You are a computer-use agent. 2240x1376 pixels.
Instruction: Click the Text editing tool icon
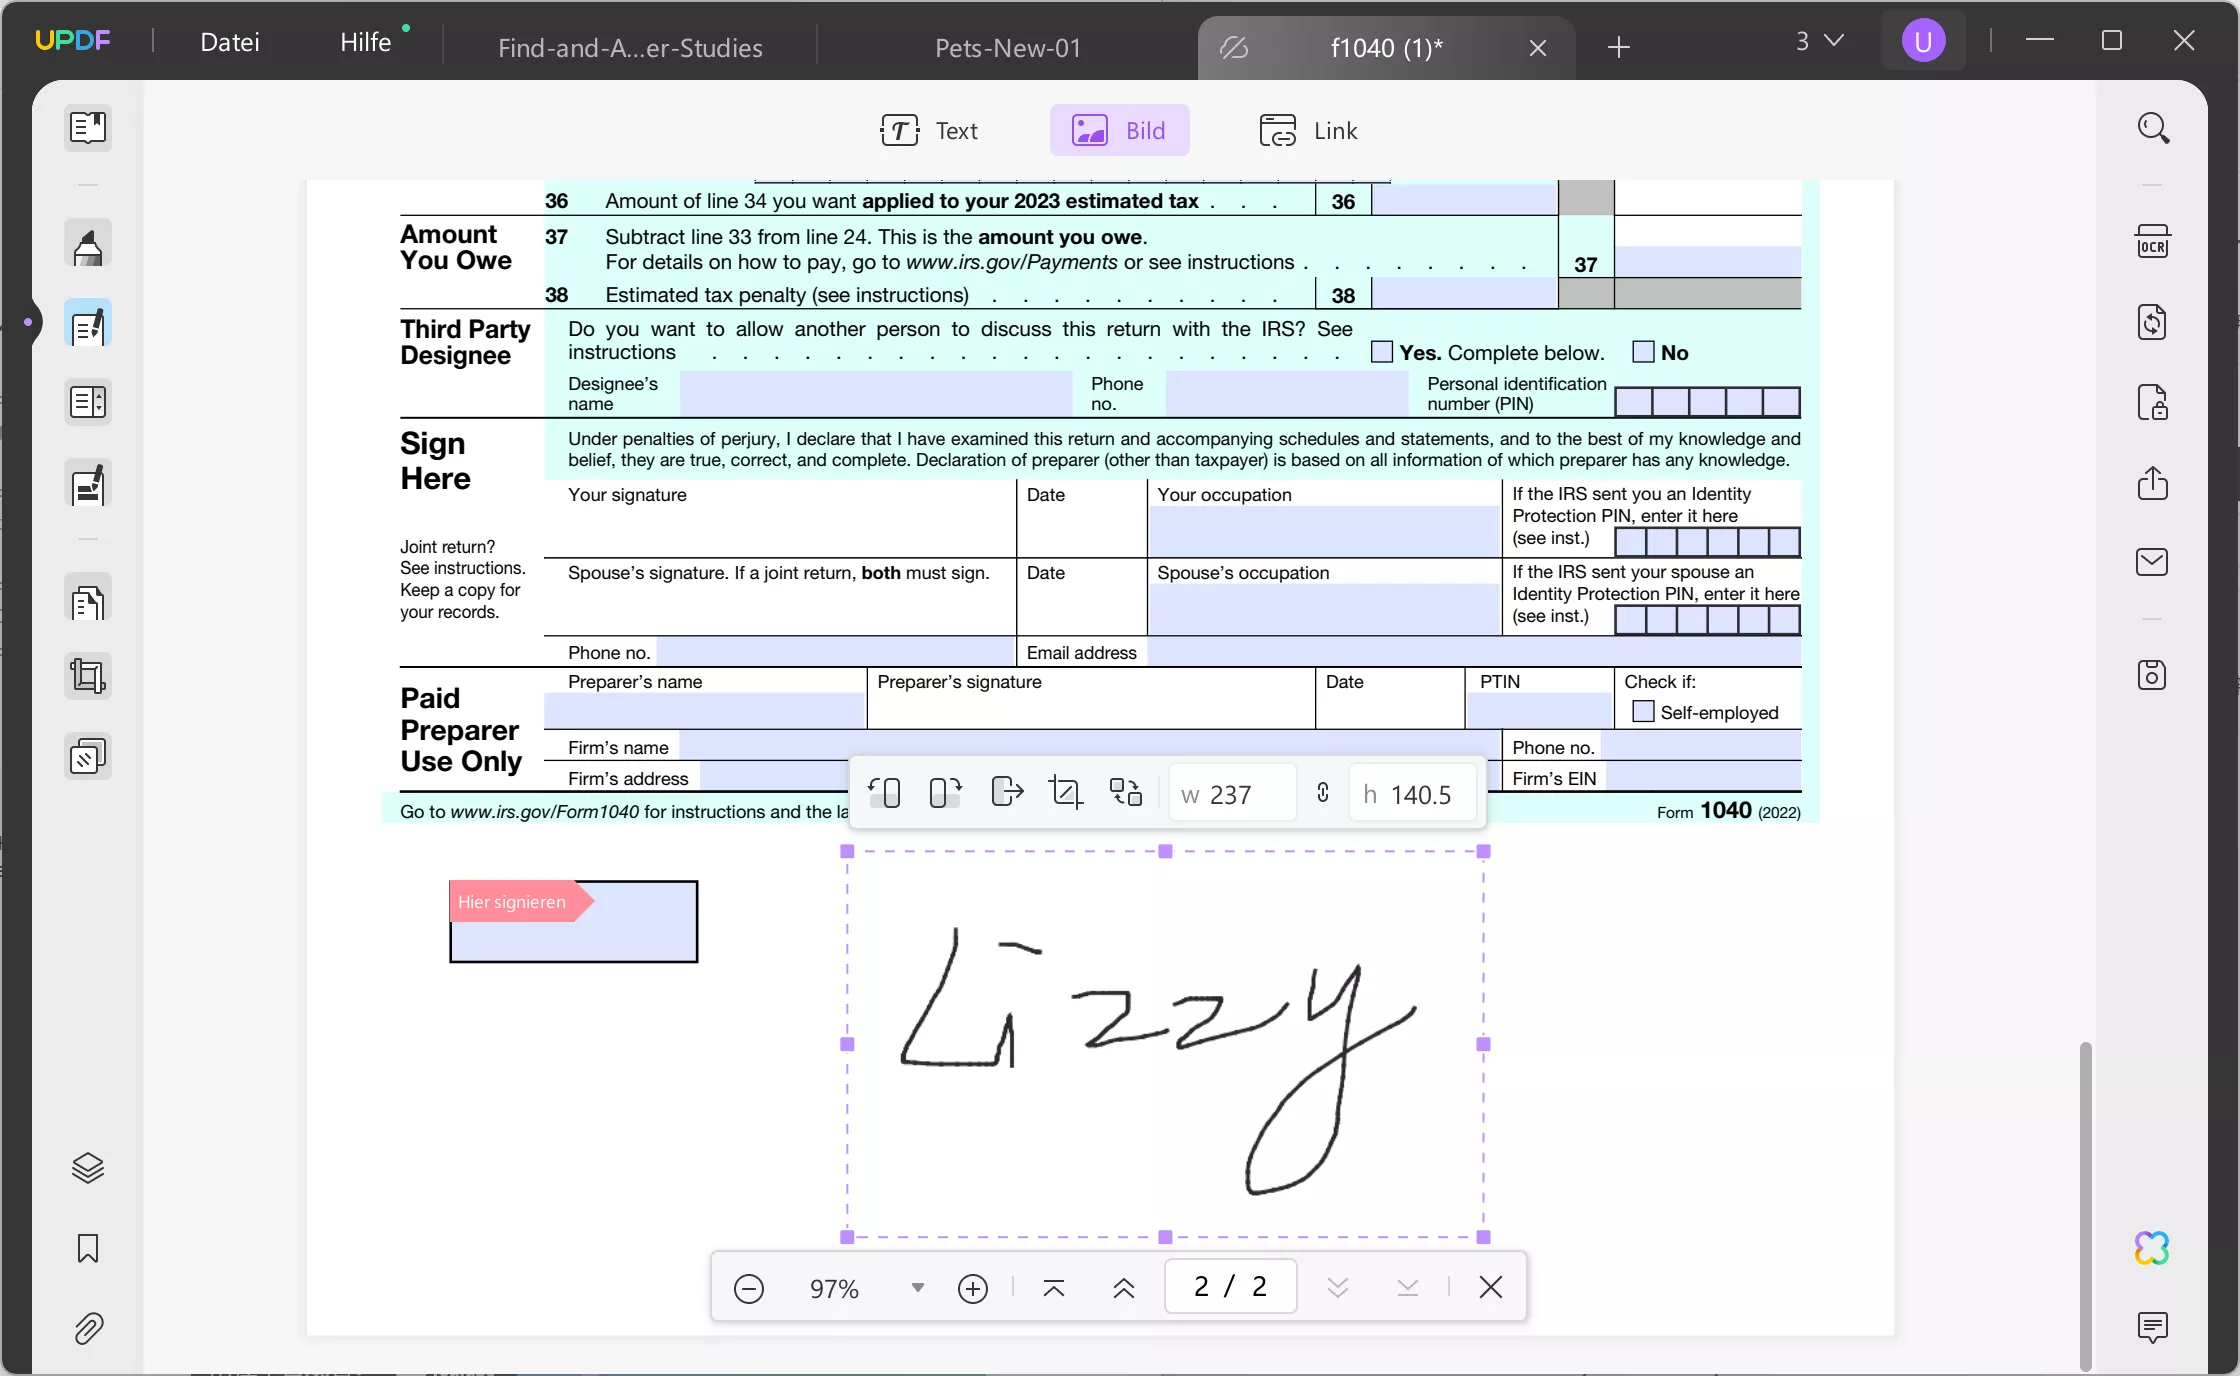point(928,131)
